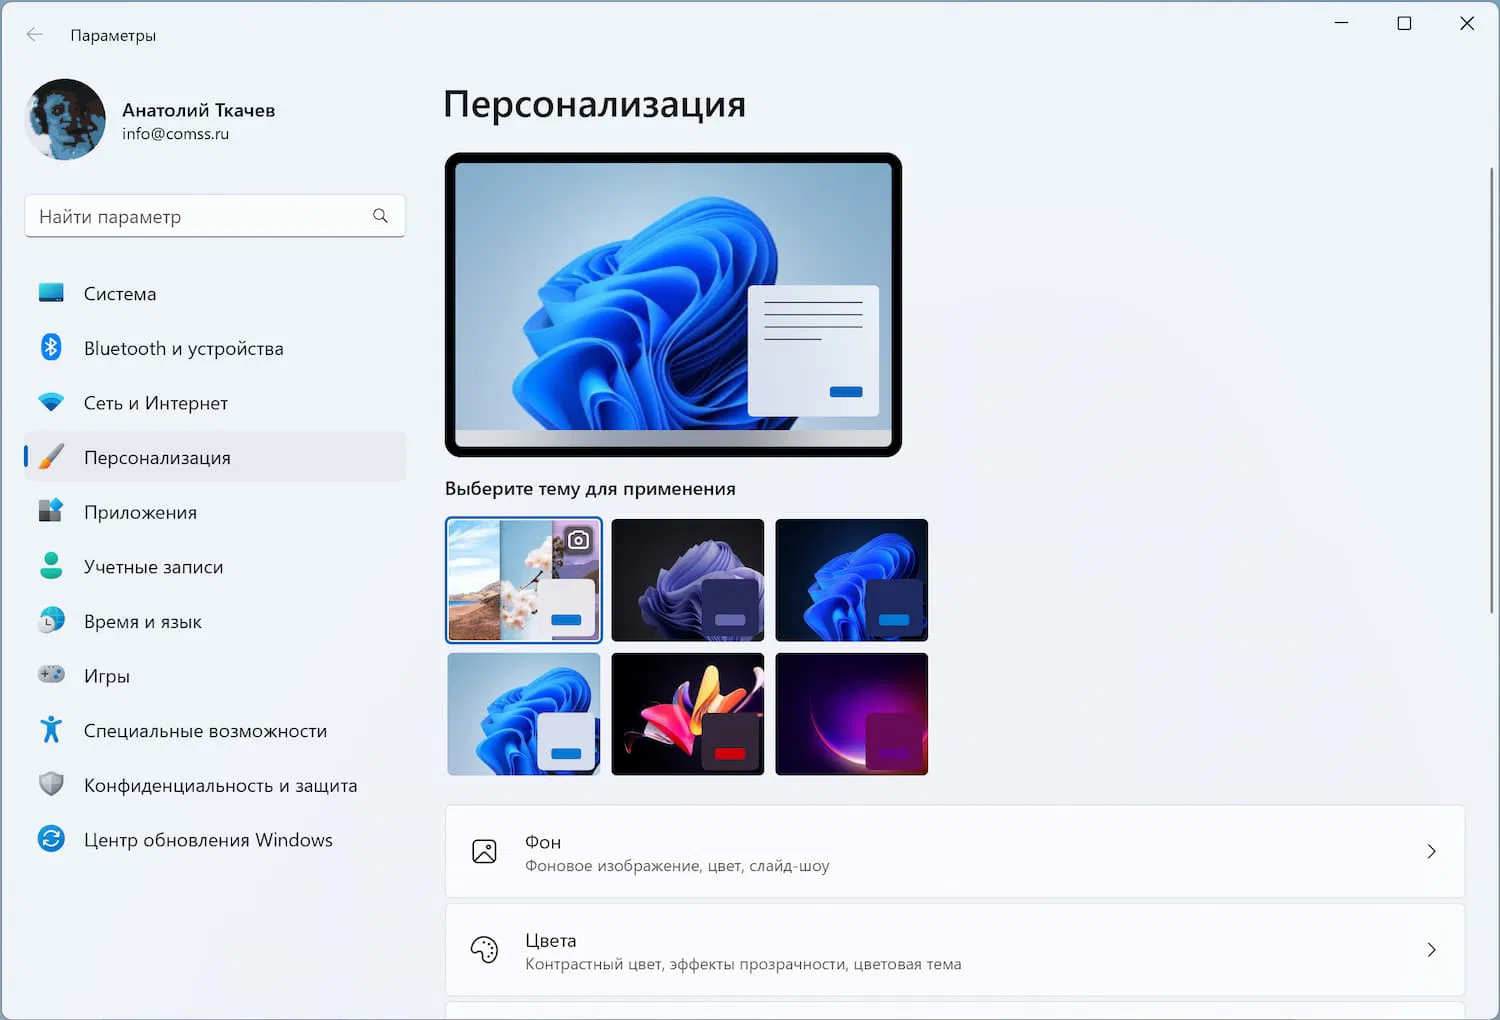
Task: Click the accessibility figure icon
Action: pyautogui.click(x=51, y=730)
